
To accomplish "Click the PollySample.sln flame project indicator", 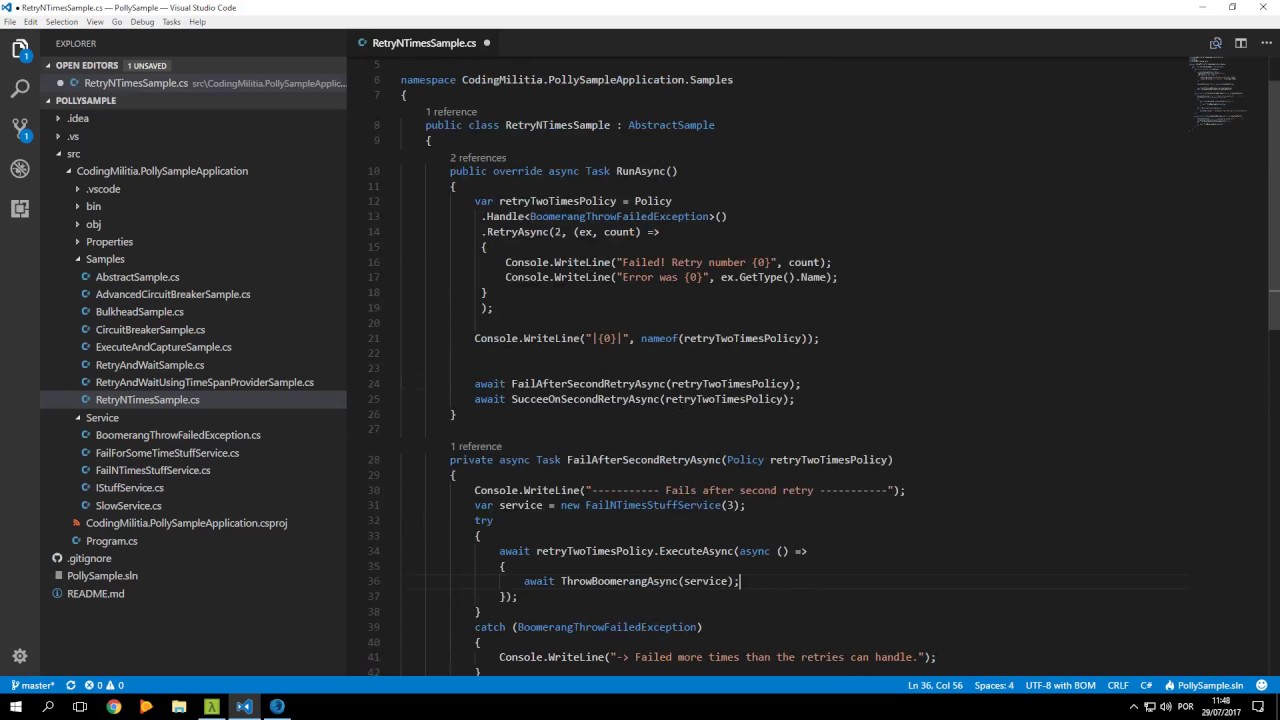I will [1204, 685].
